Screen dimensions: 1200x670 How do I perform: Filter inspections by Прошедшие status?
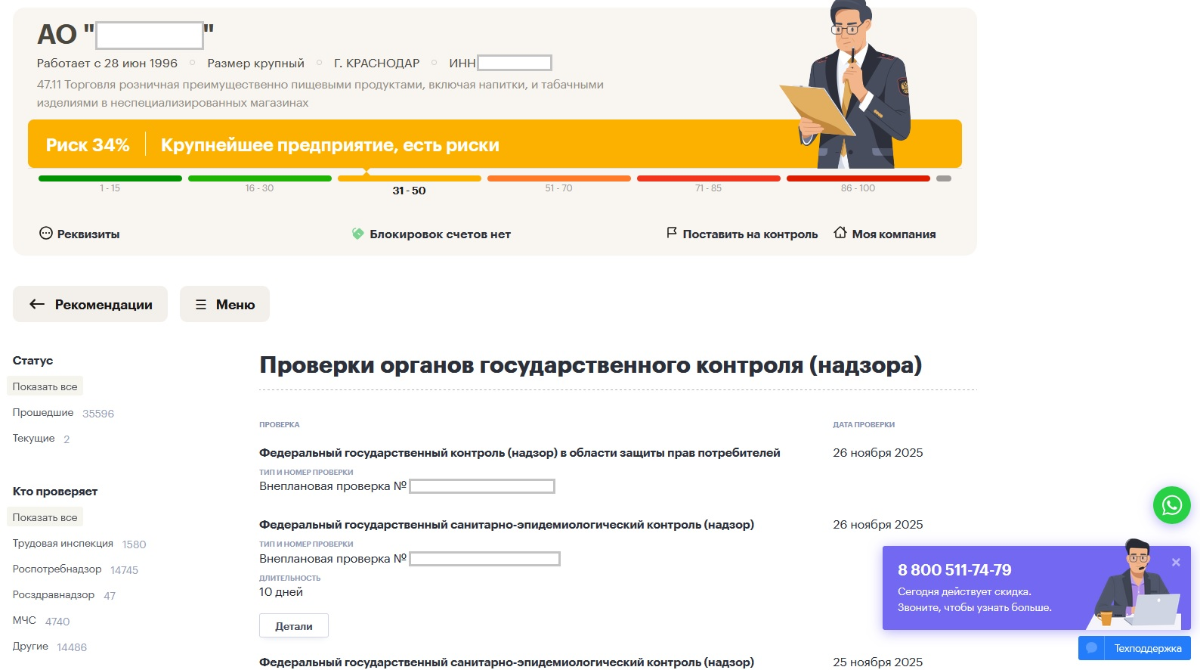click(x=43, y=413)
